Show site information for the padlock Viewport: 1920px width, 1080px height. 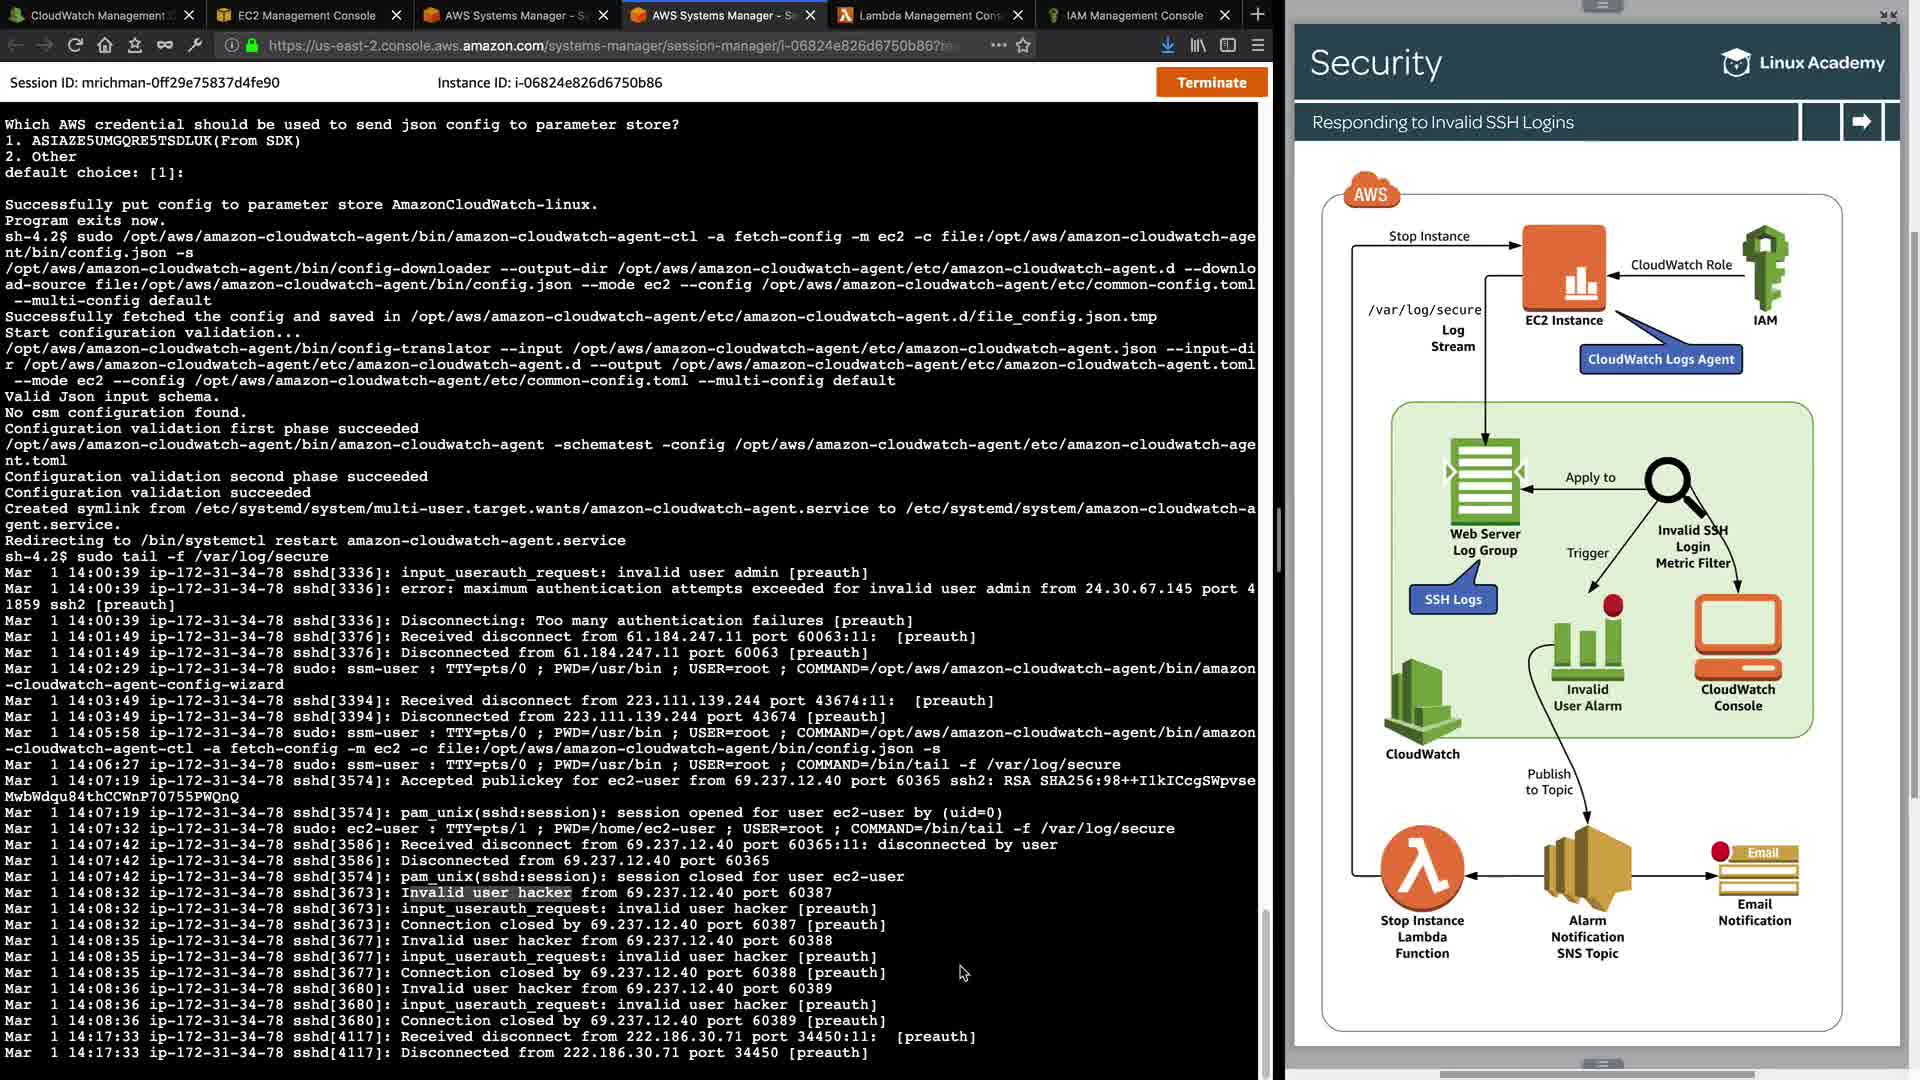(252, 45)
